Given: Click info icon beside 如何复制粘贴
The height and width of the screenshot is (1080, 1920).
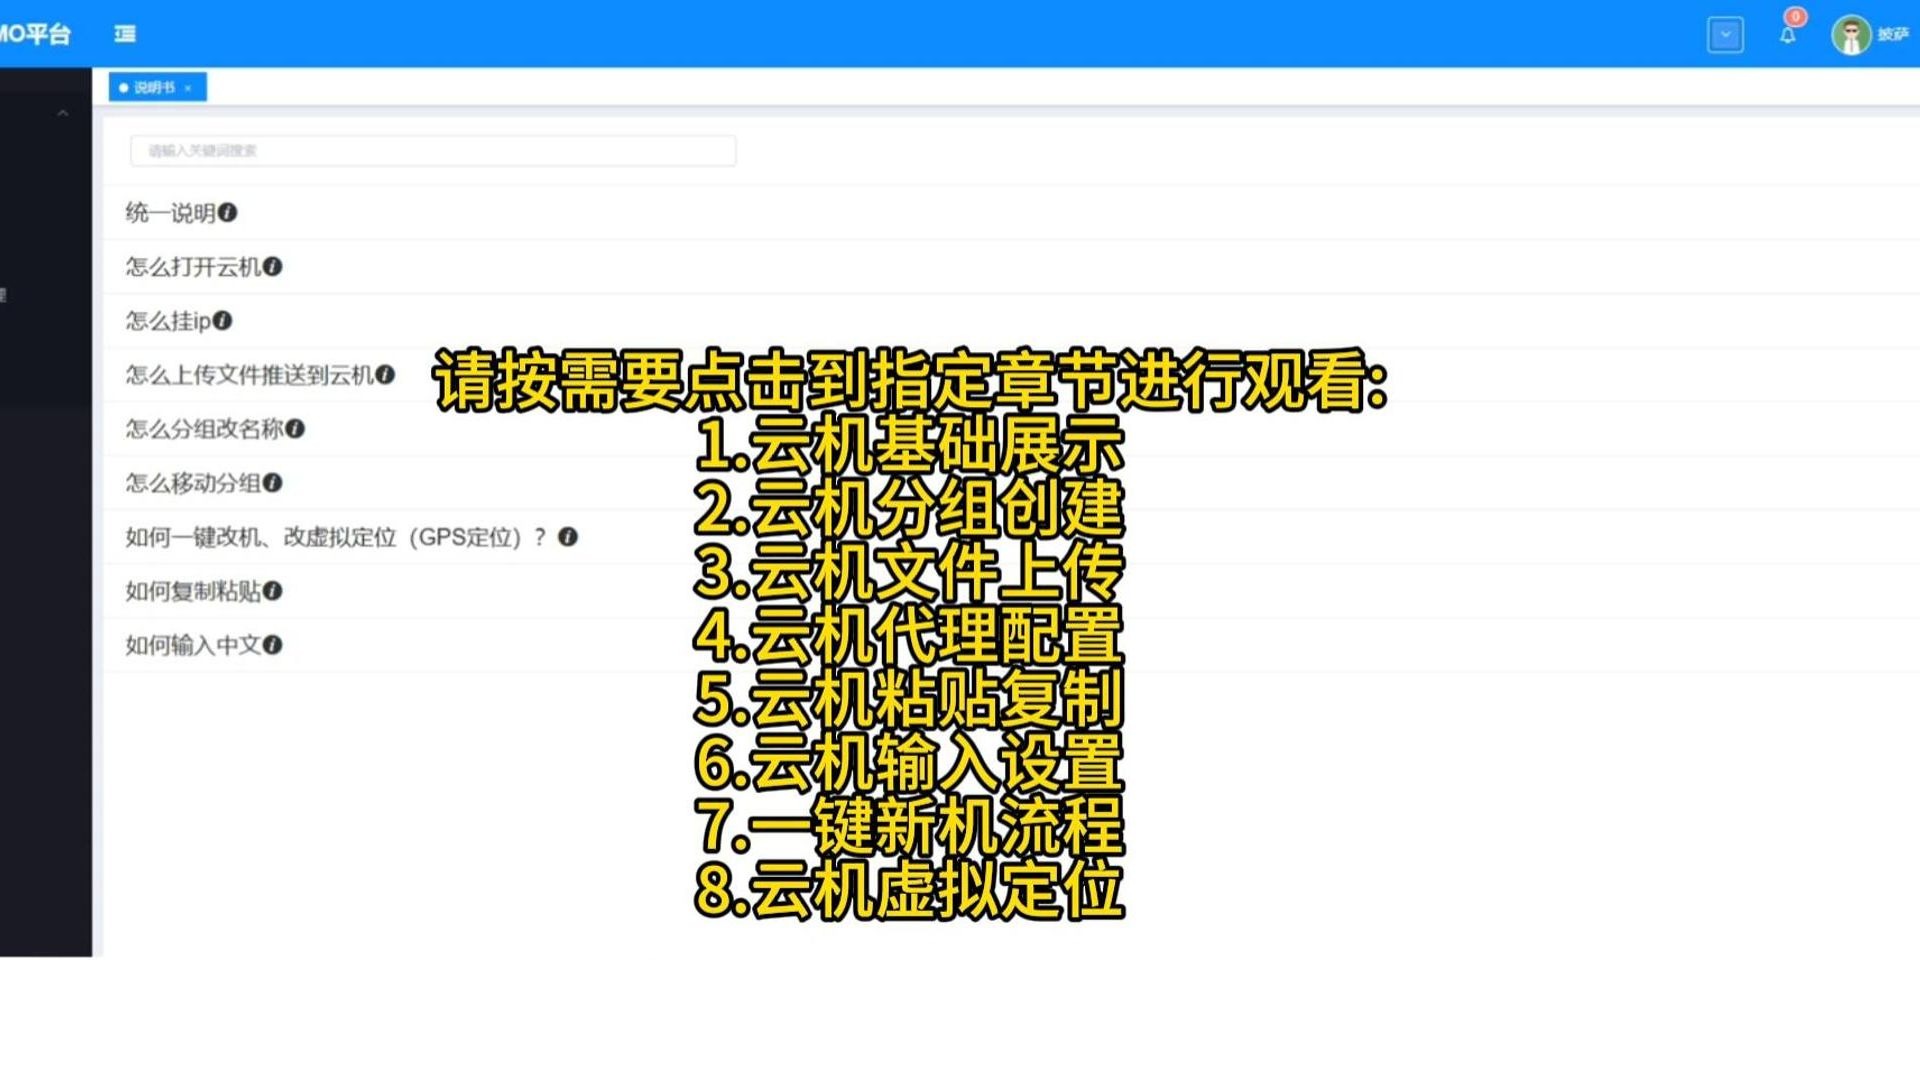Looking at the screenshot, I should pyautogui.click(x=272, y=591).
